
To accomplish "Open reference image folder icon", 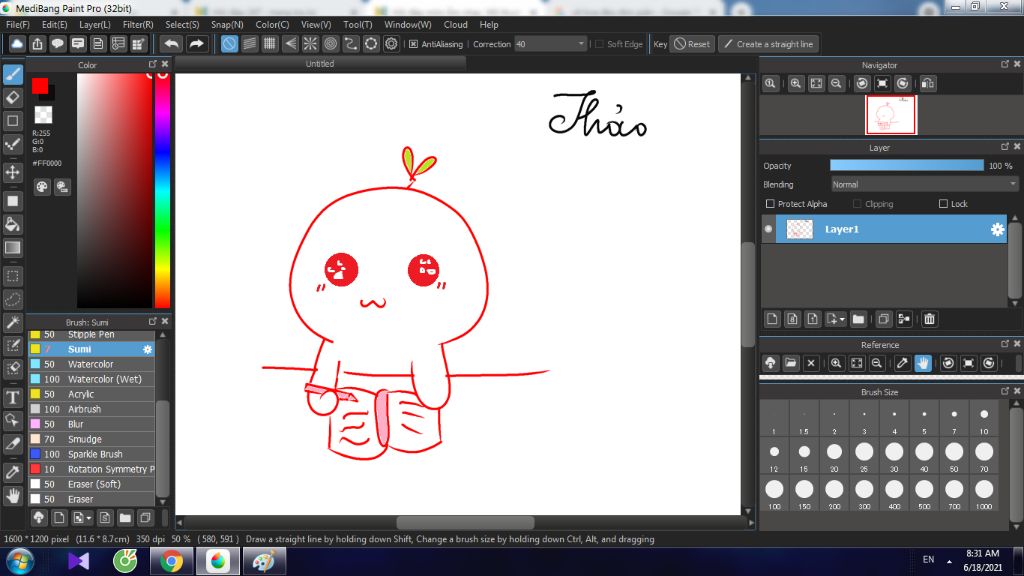I will [x=791, y=363].
